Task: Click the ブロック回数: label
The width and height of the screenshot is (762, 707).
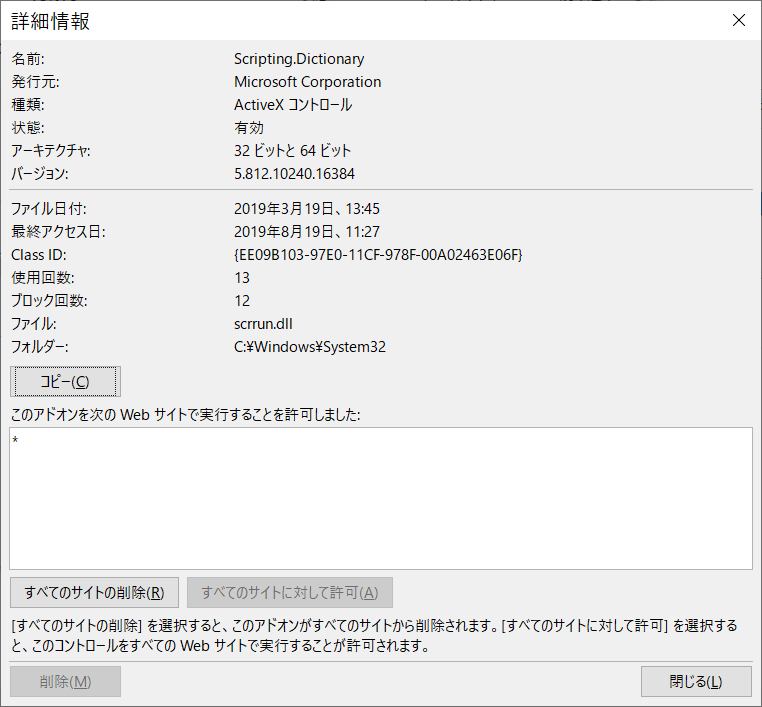Action: (x=49, y=301)
